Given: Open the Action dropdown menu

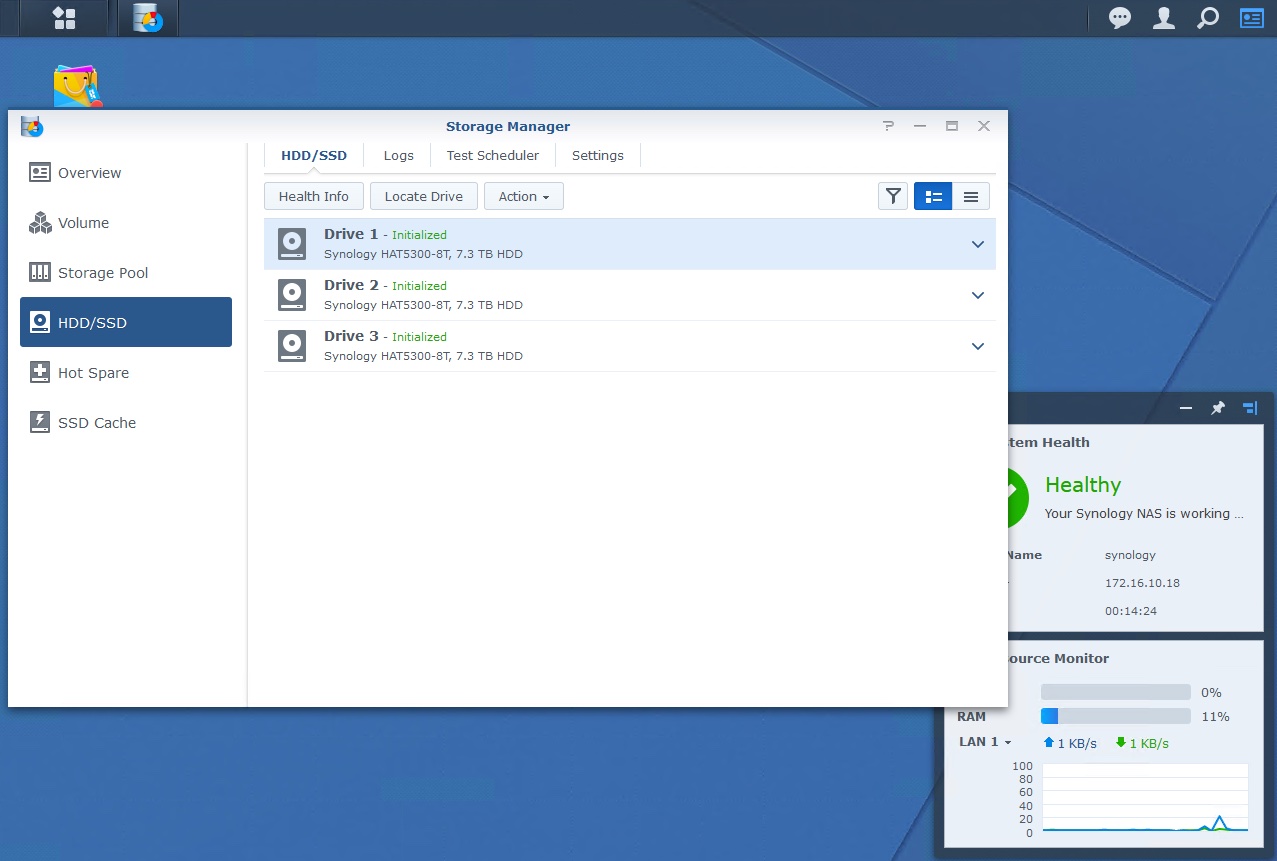Looking at the screenshot, I should click(x=523, y=197).
